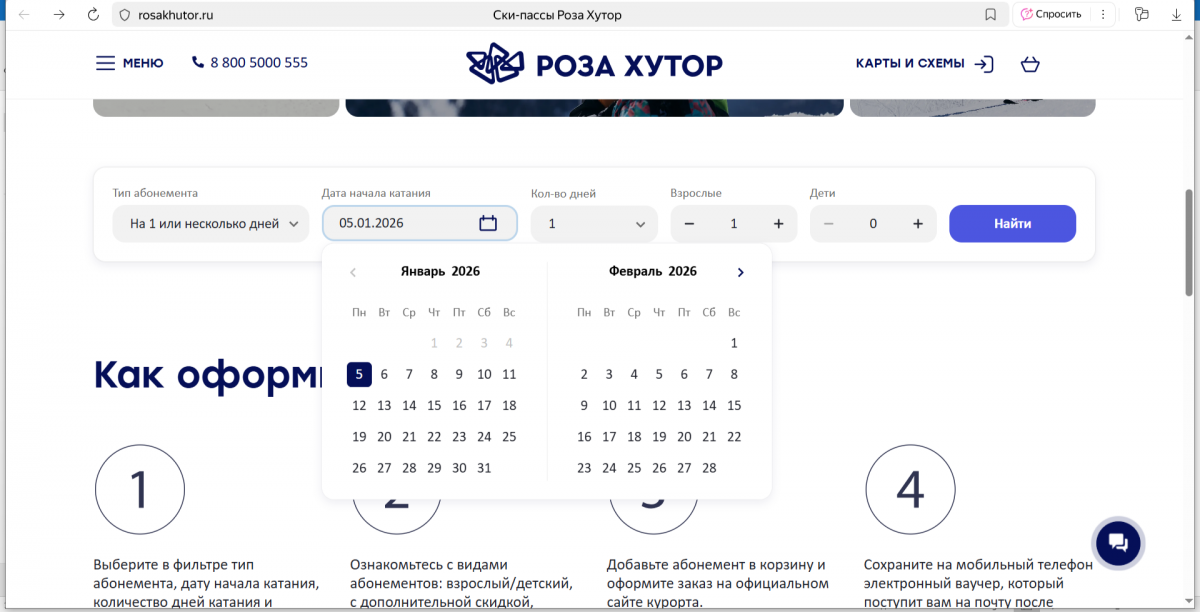Screen dimensions: 1200x612
Task: Click the login arrow icon
Action: tap(984, 64)
